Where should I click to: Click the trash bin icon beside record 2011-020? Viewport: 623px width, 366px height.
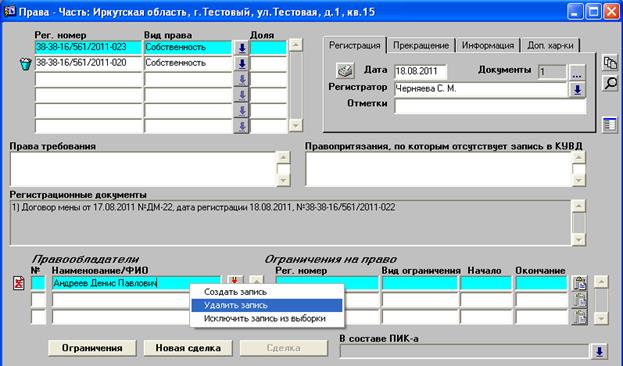(x=25, y=64)
